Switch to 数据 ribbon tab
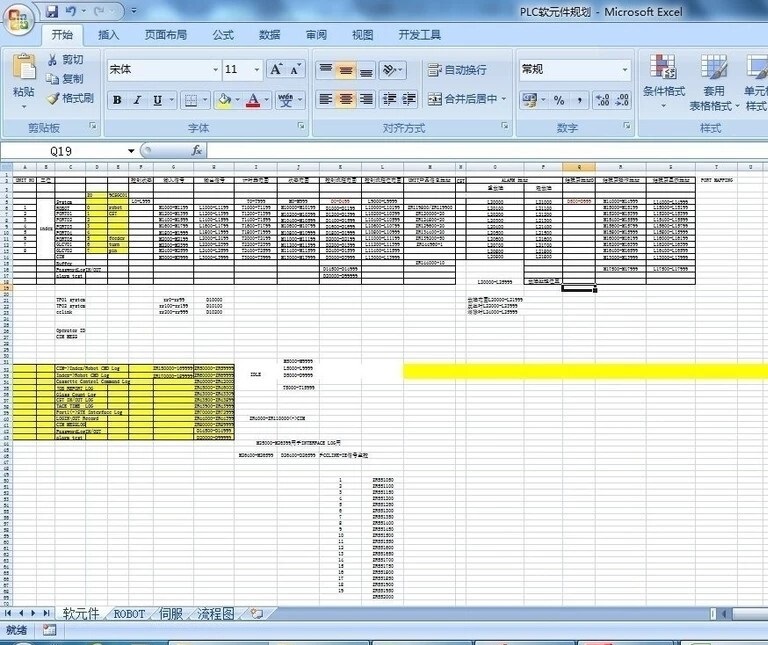Screen dimensions: 768x645 [269, 35]
